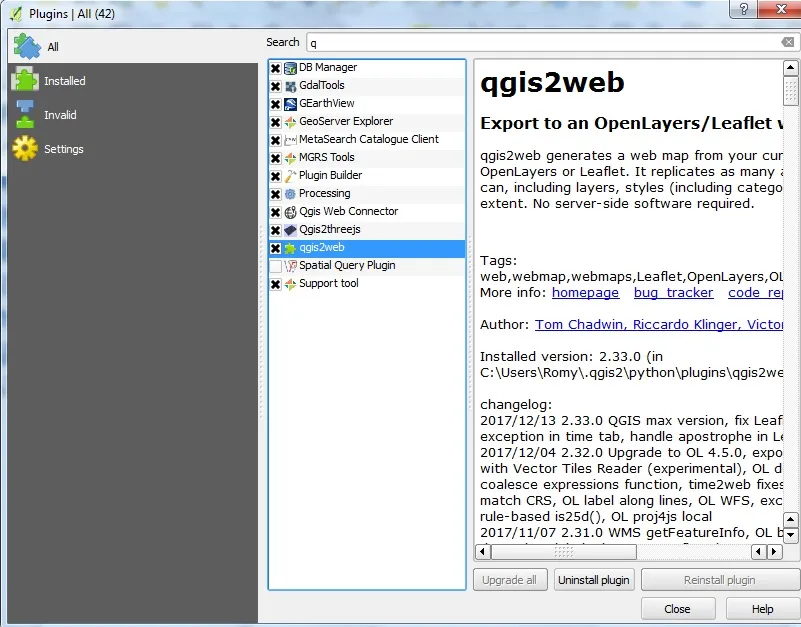Click the Support tool plugin icon
The width and height of the screenshot is (801, 627).
click(290, 284)
